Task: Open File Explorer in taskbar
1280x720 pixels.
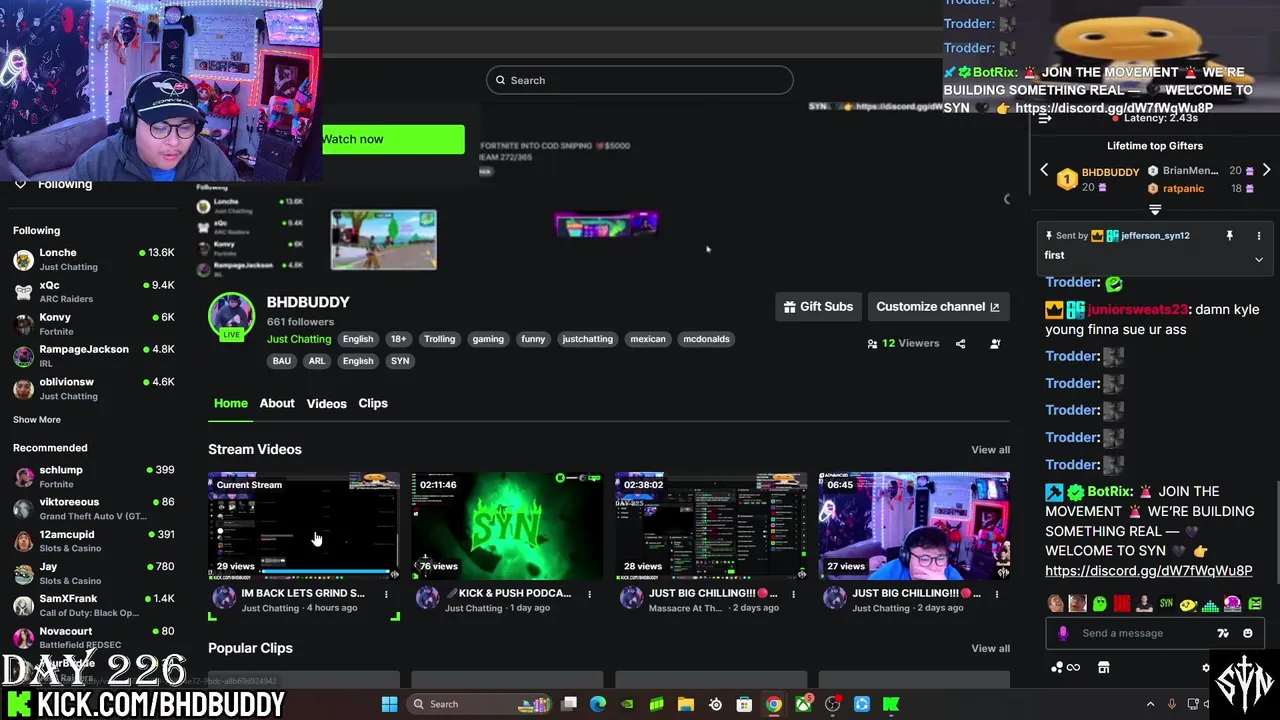Action: pyautogui.click(x=686, y=704)
